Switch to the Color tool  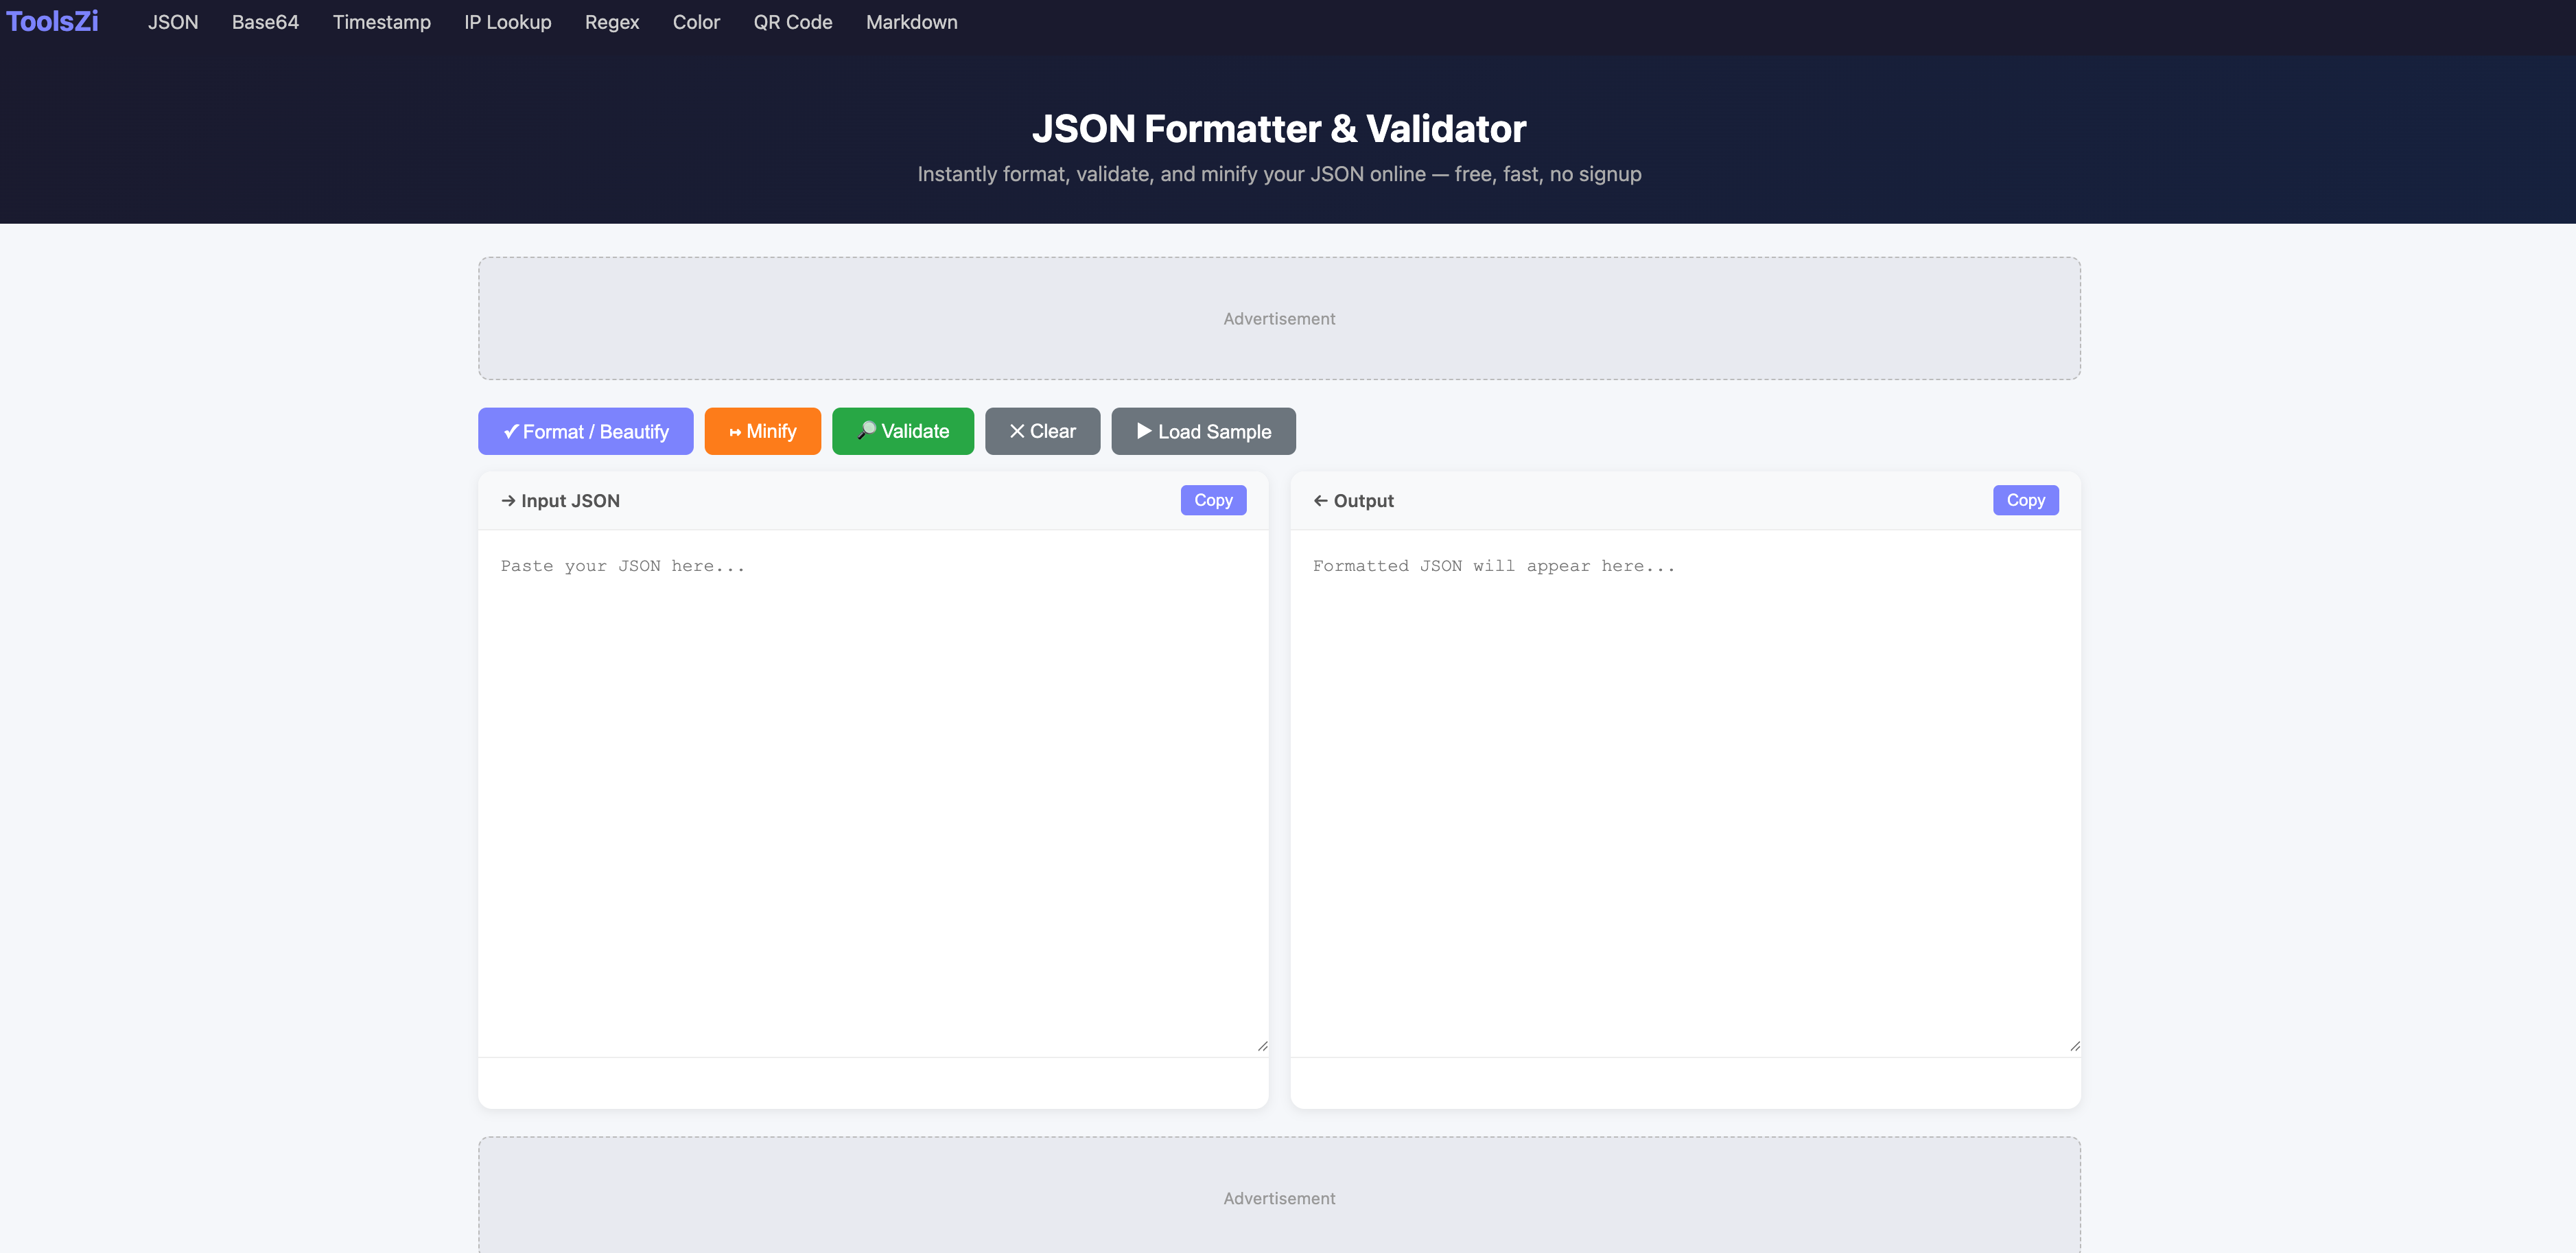point(696,22)
